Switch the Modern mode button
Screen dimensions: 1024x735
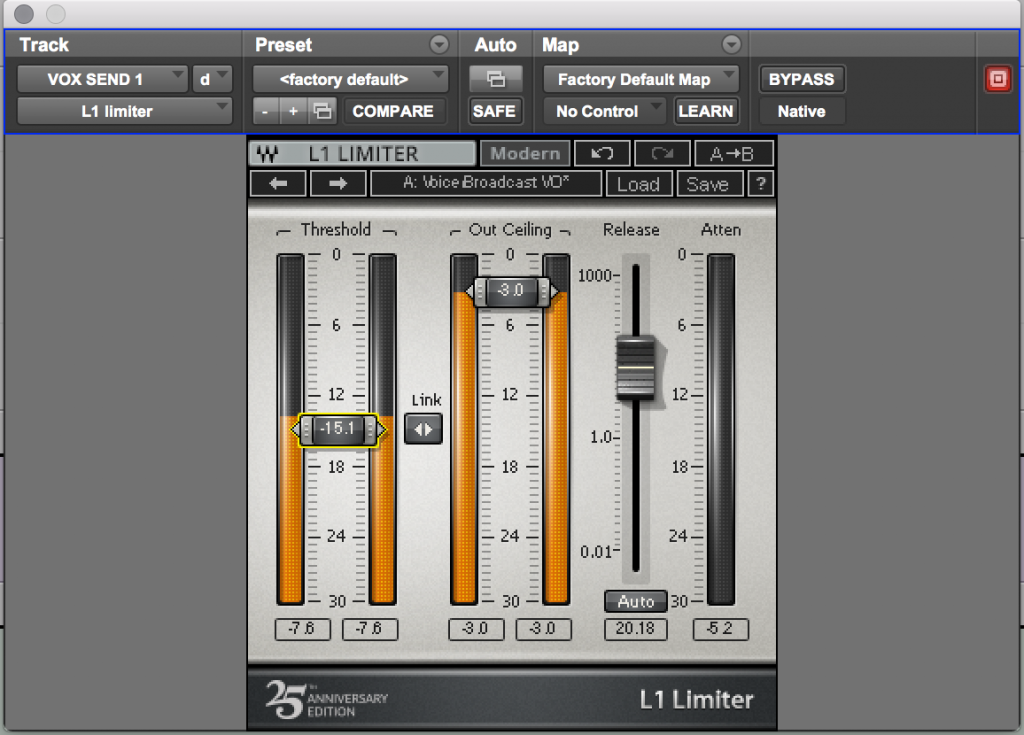[x=525, y=154]
